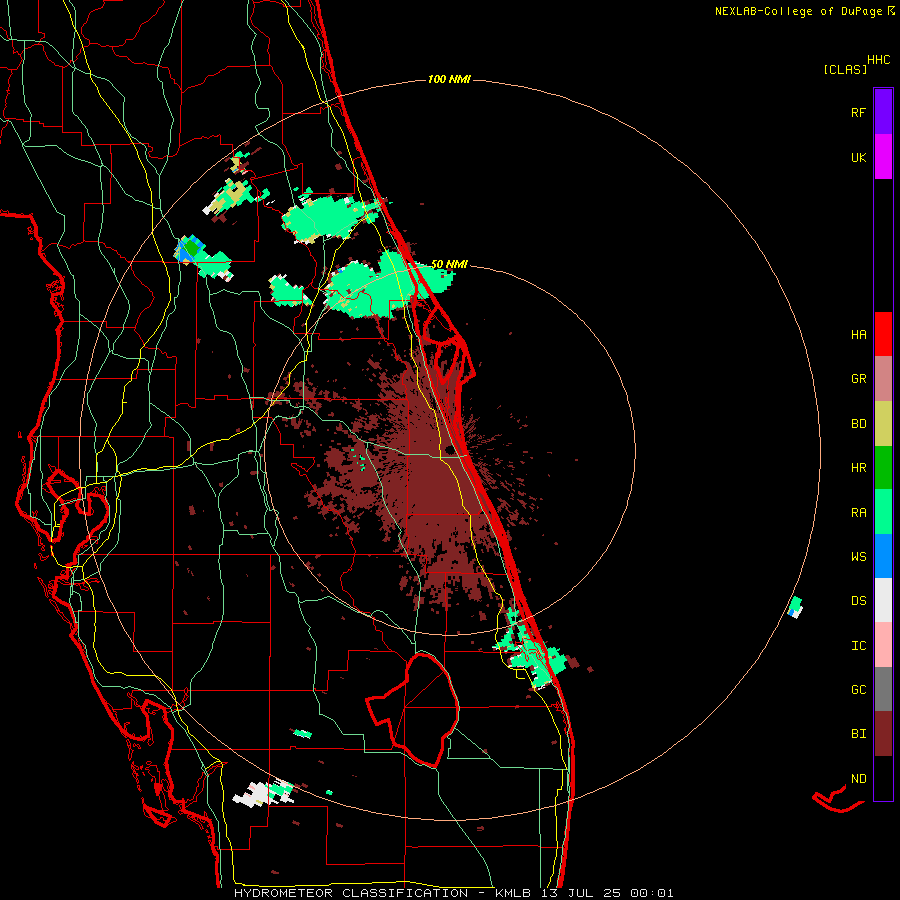Click the ND black legend swatch

(x=883, y=778)
